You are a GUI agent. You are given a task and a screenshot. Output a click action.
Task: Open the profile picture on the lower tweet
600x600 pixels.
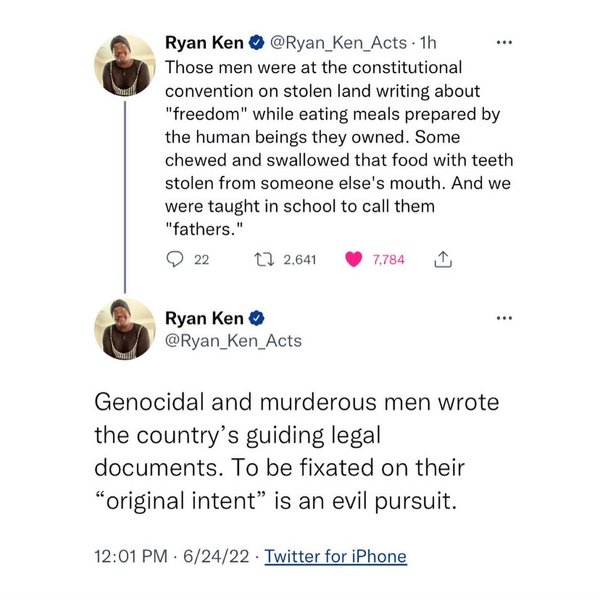point(123,328)
